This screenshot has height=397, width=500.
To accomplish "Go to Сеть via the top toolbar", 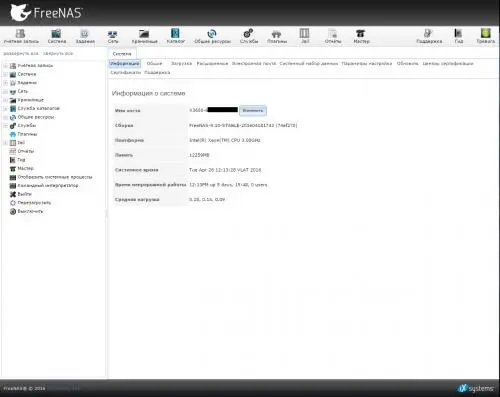I will tap(113, 36).
